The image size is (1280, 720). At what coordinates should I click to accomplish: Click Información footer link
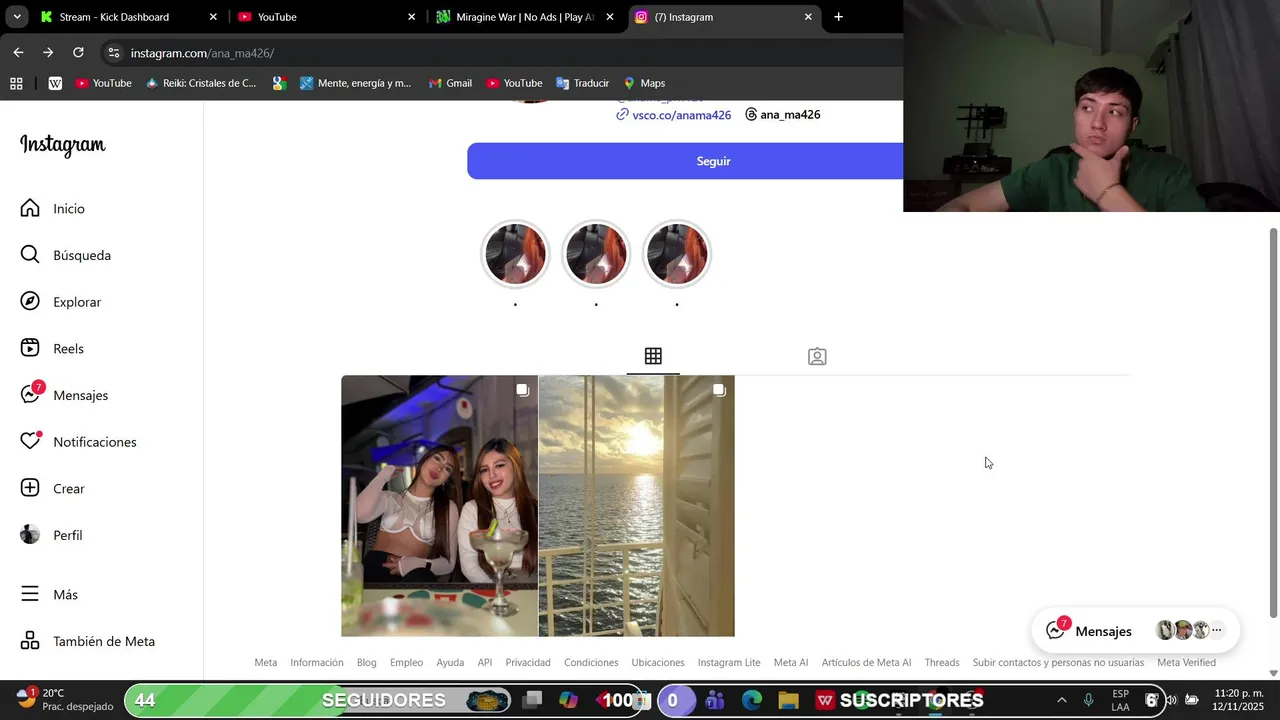317,662
